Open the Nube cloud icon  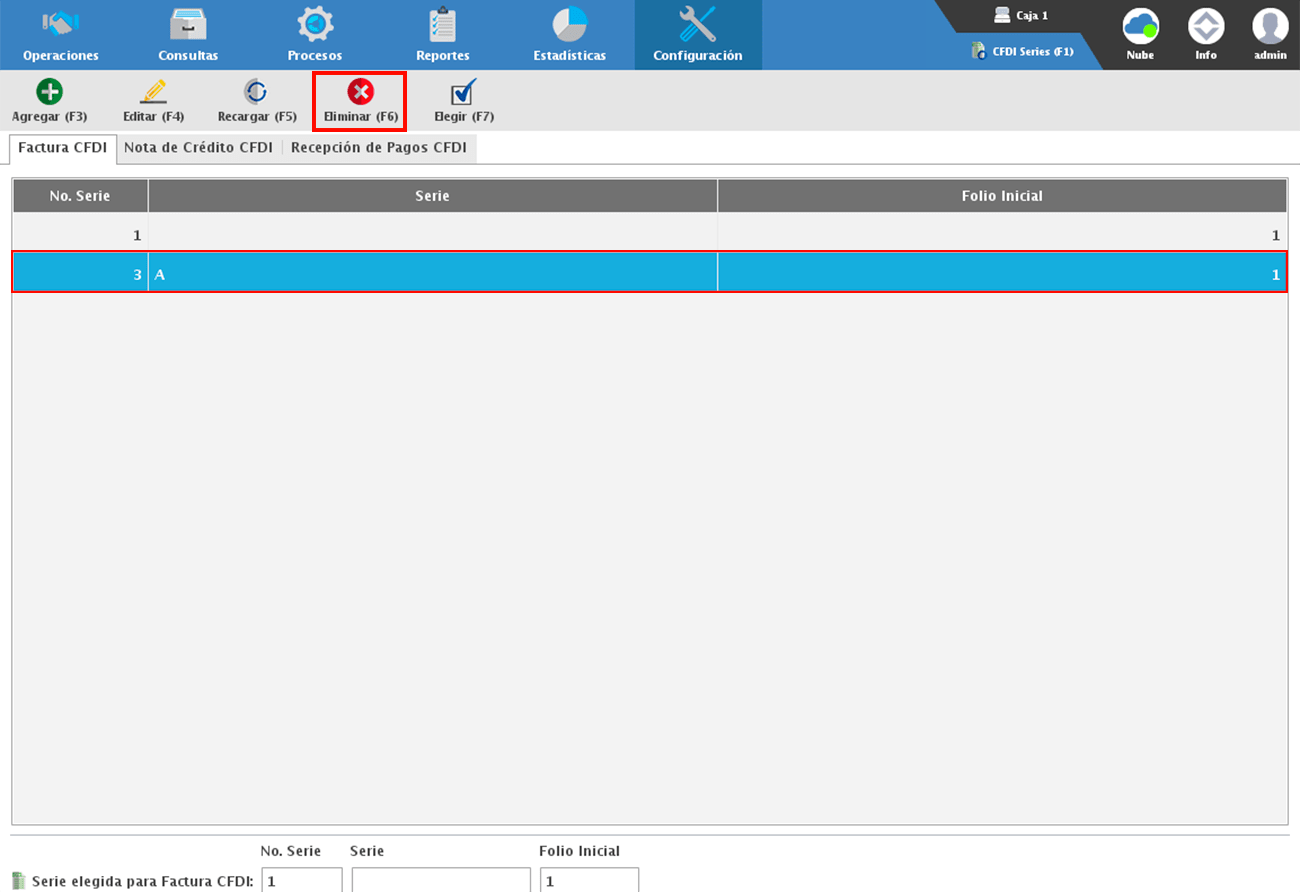[x=1140, y=26]
